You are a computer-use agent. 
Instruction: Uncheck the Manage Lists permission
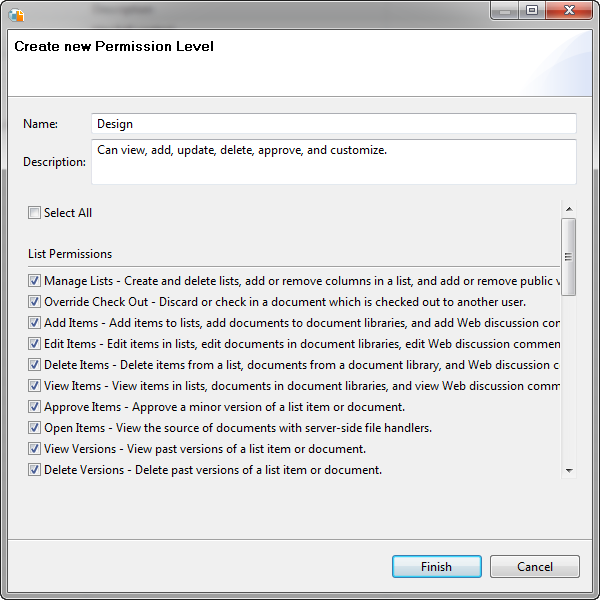pos(35,281)
